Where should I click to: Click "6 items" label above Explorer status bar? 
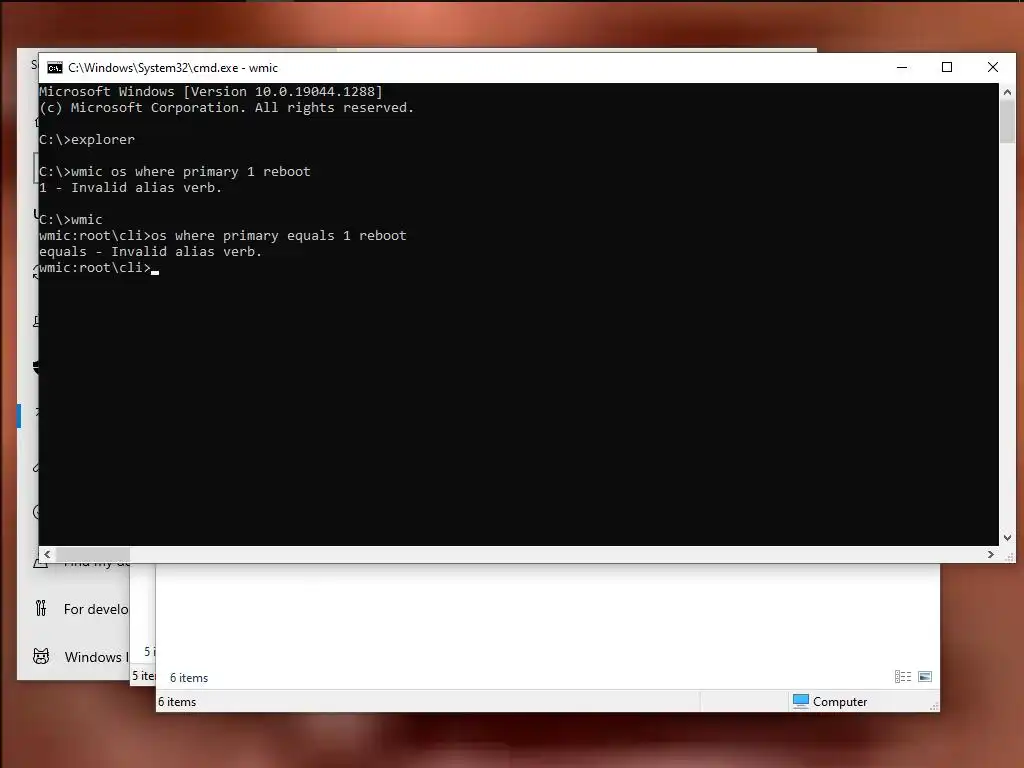(x=189, y=678)
